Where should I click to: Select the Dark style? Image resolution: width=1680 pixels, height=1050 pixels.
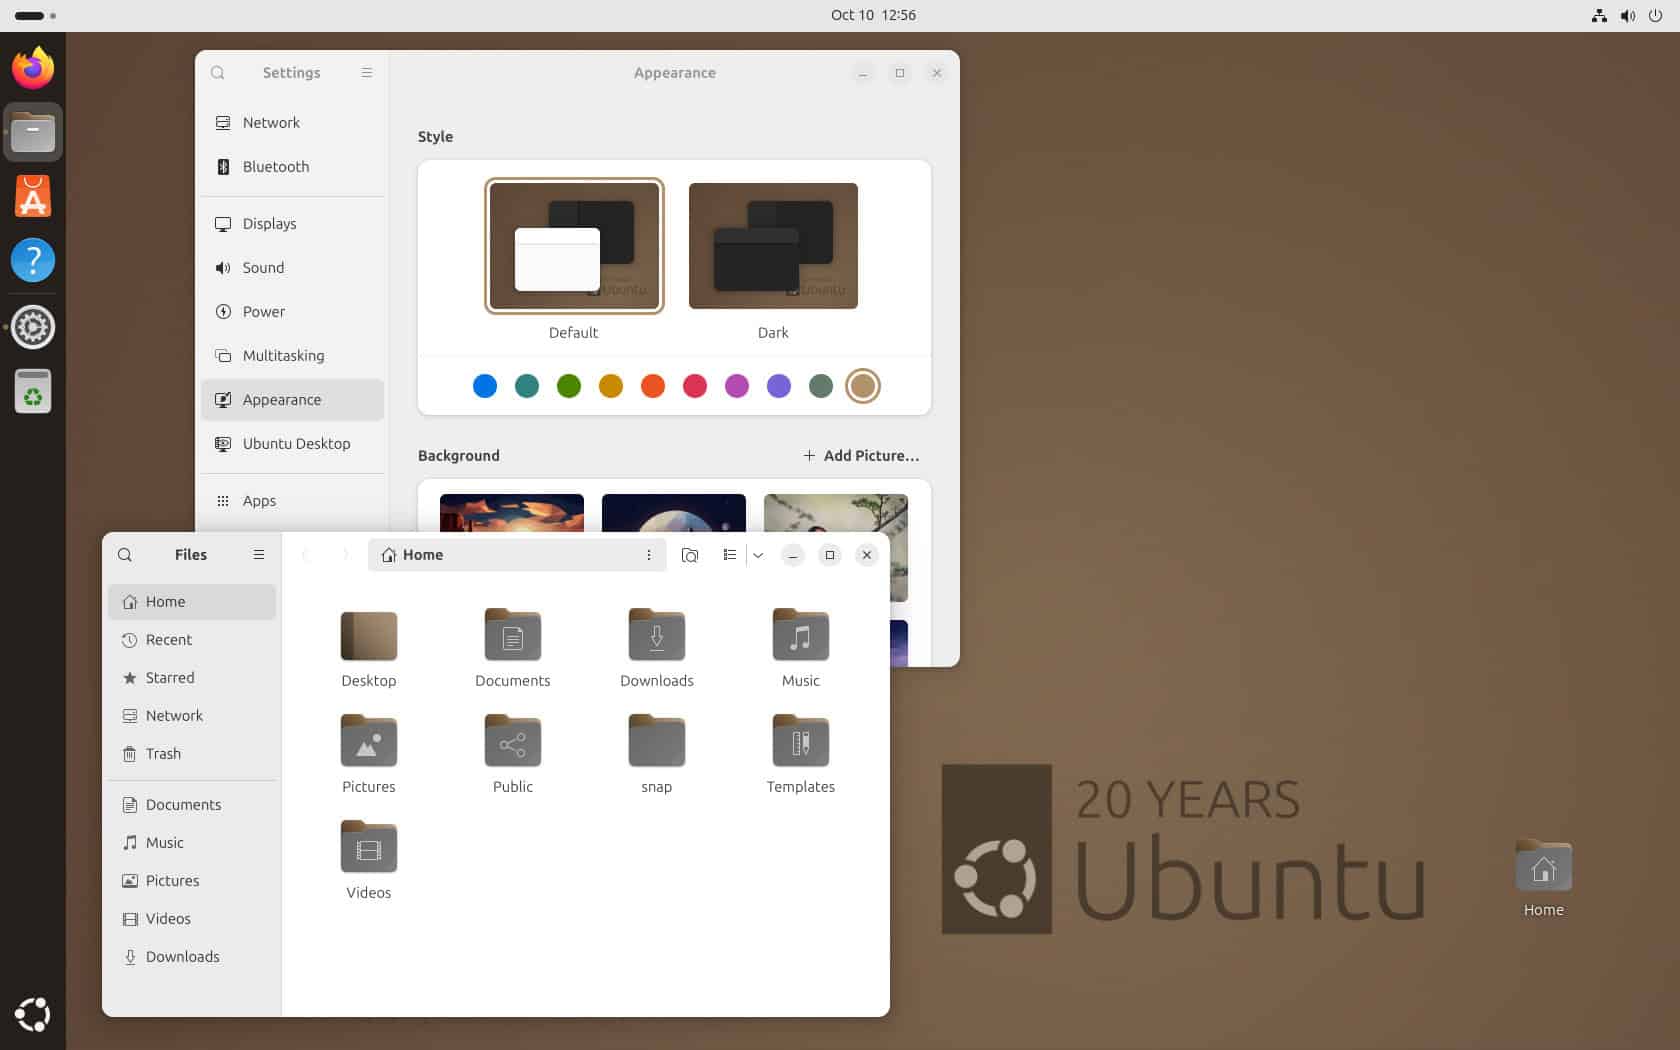pos(772,245)
